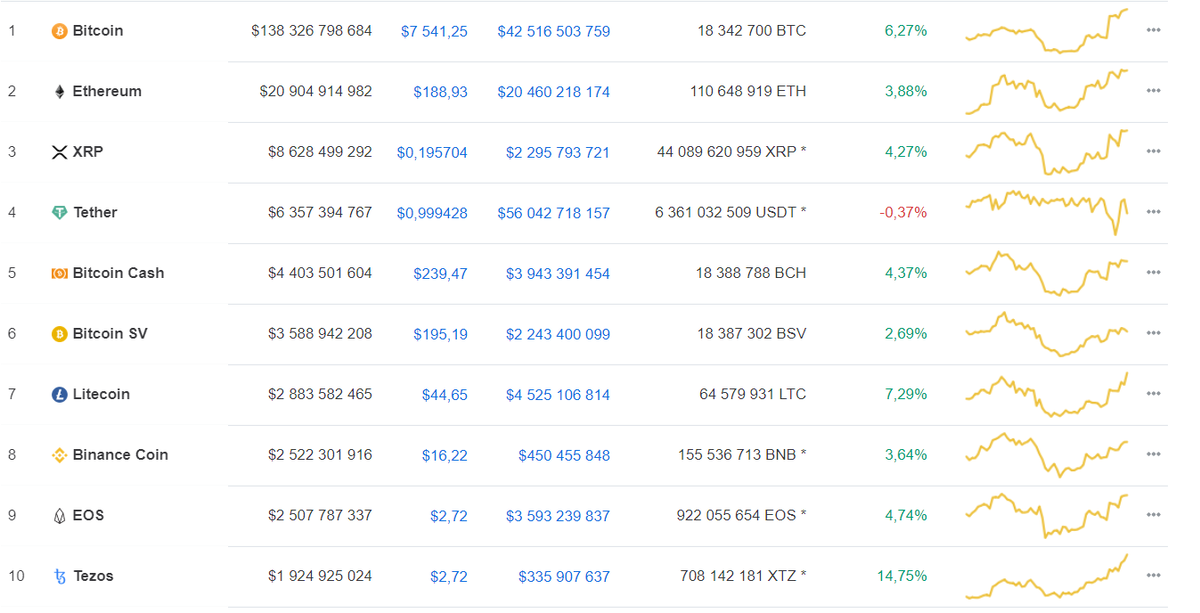
Task: Open the more options menu for EOS
Action: click(1153, 515)
